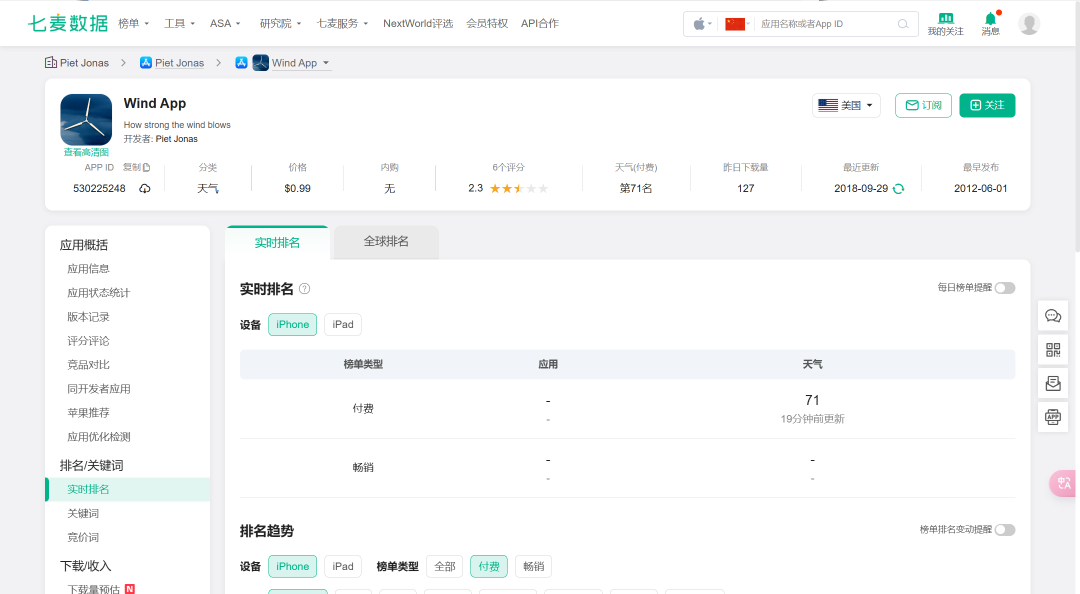Screen dimensions: 1080x594
Task: Expand 研究院 menu
Action: (x=280, y=23)
